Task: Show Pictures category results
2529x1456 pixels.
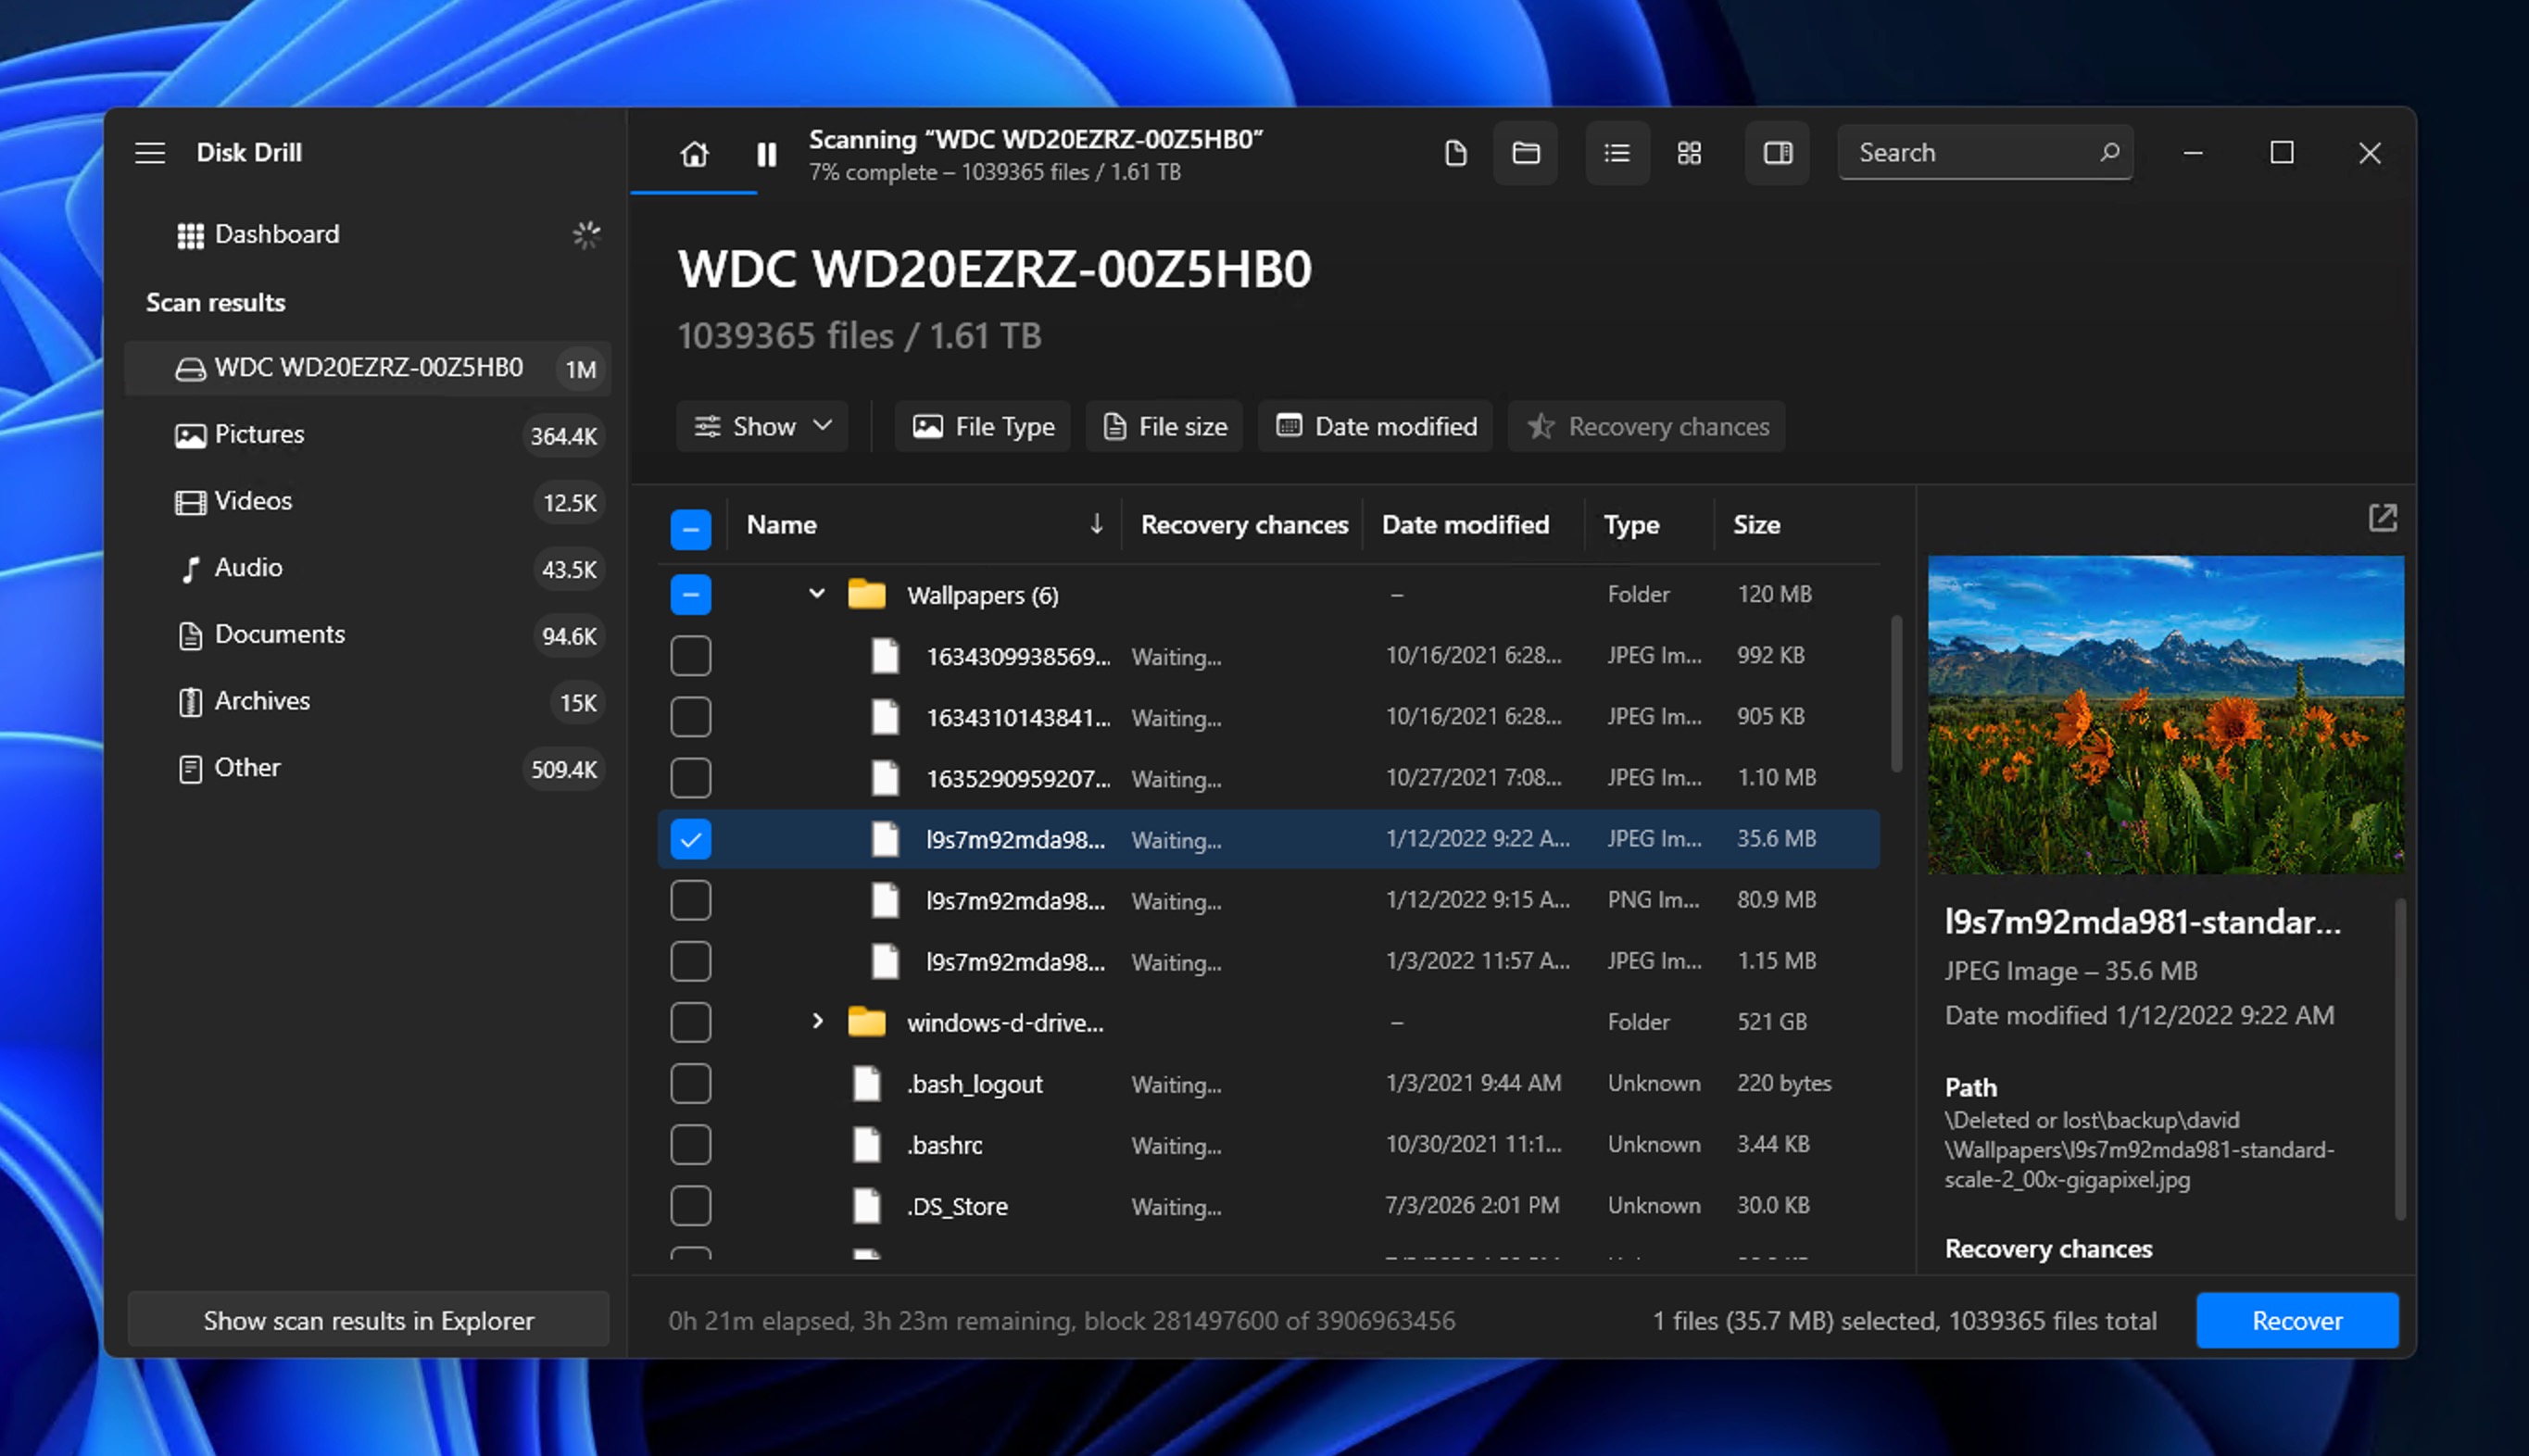Action: pyautogui.click(x=368, y=435)
